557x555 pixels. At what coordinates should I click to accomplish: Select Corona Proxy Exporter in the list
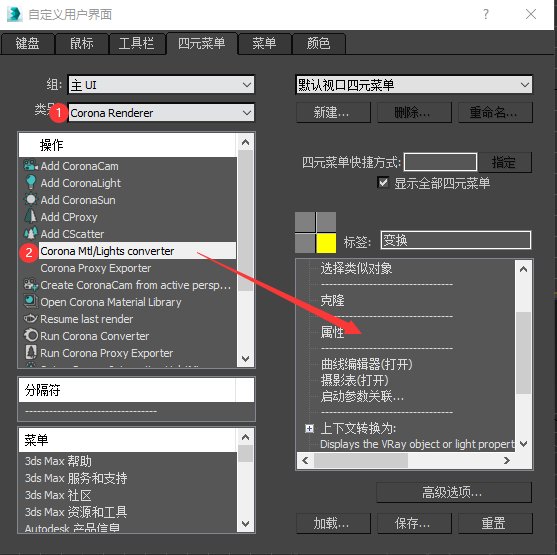[96, 268]
